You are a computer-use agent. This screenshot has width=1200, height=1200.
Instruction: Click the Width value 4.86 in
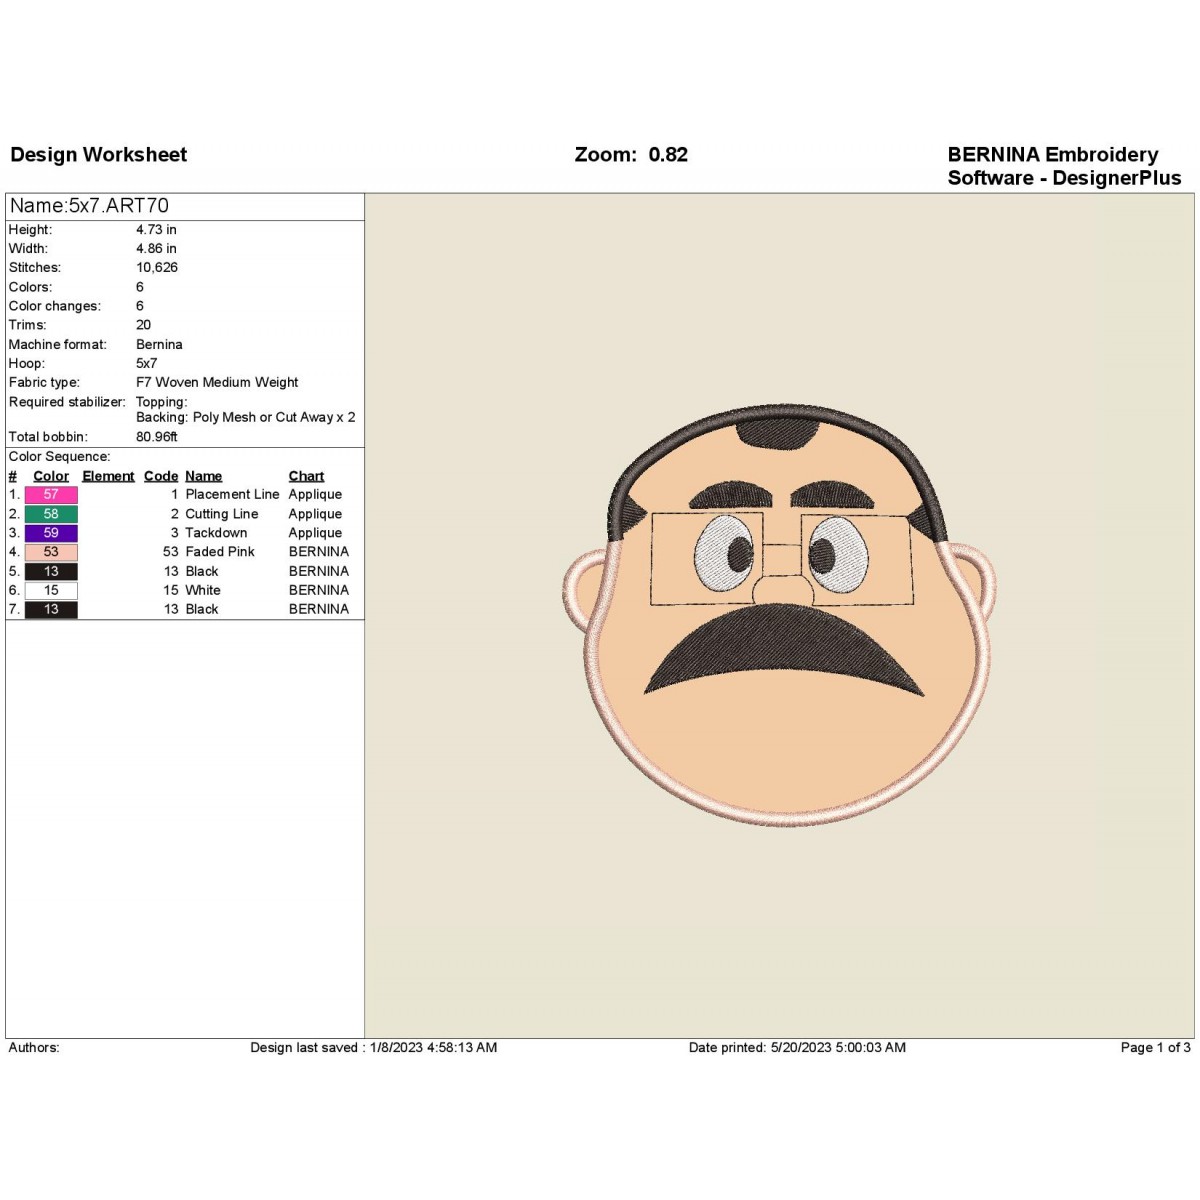[x=156, y=248]
